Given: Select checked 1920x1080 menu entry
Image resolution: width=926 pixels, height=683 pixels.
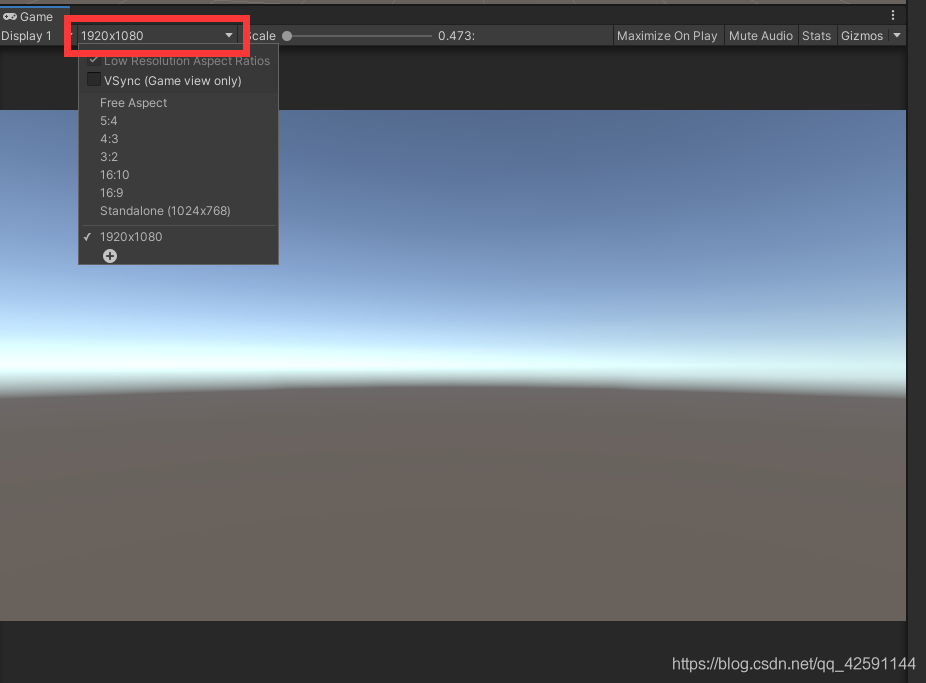Looking at the screenshot, I should tap(178, 237).
